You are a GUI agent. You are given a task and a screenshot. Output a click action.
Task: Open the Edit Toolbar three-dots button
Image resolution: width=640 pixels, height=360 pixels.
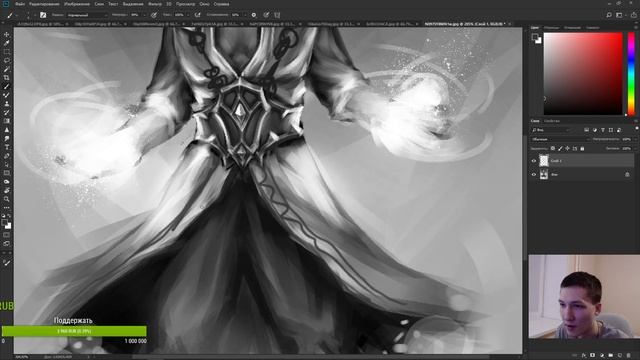[x=7, y=208]
